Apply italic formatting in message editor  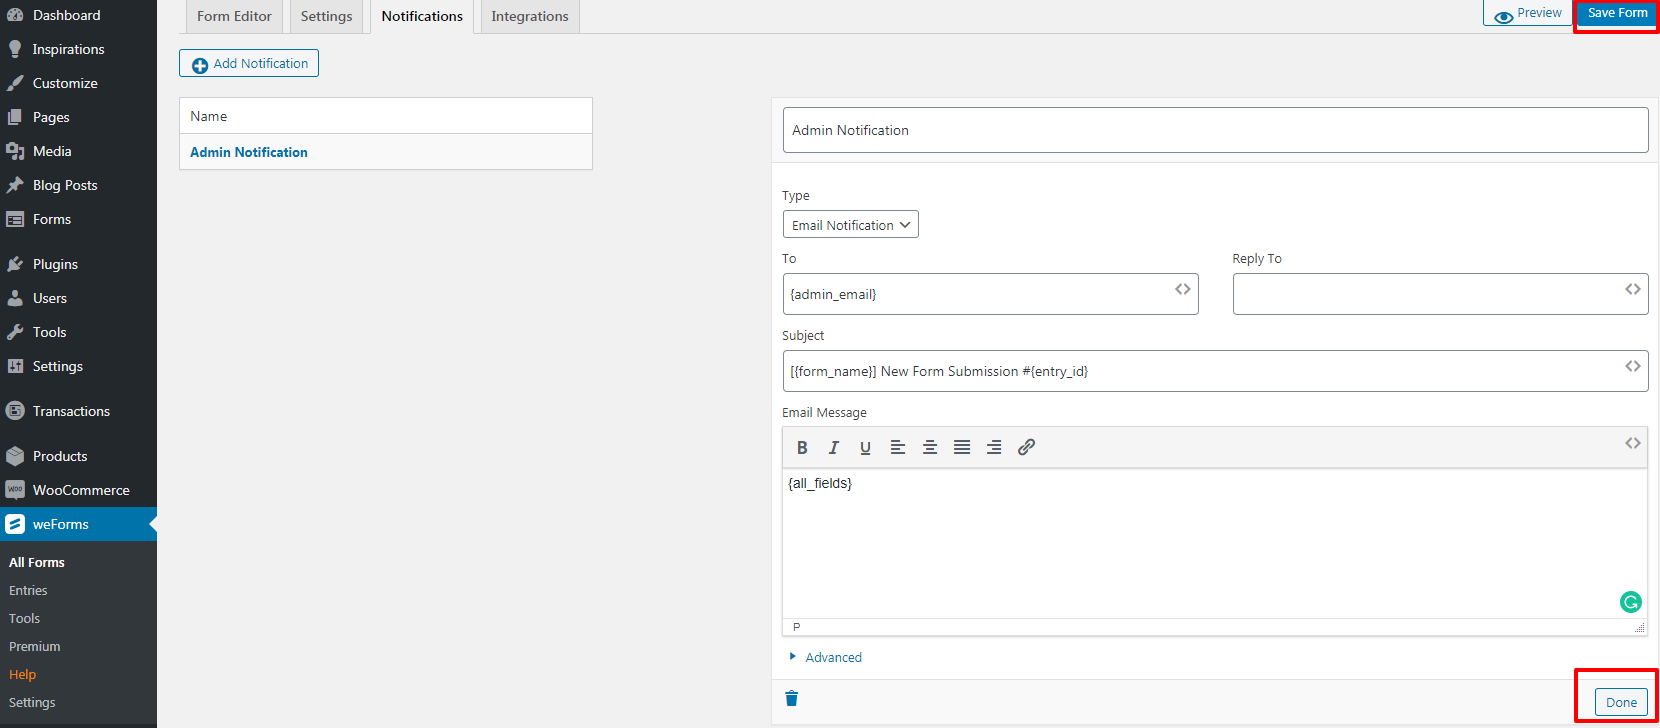[833, 448]
